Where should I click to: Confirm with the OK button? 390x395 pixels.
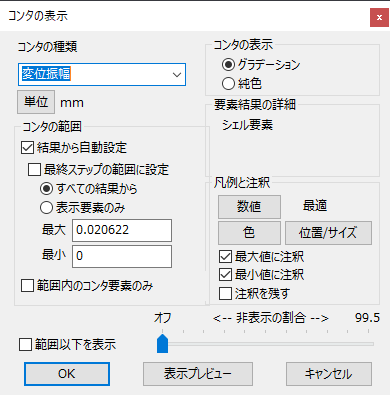point(67,374)
